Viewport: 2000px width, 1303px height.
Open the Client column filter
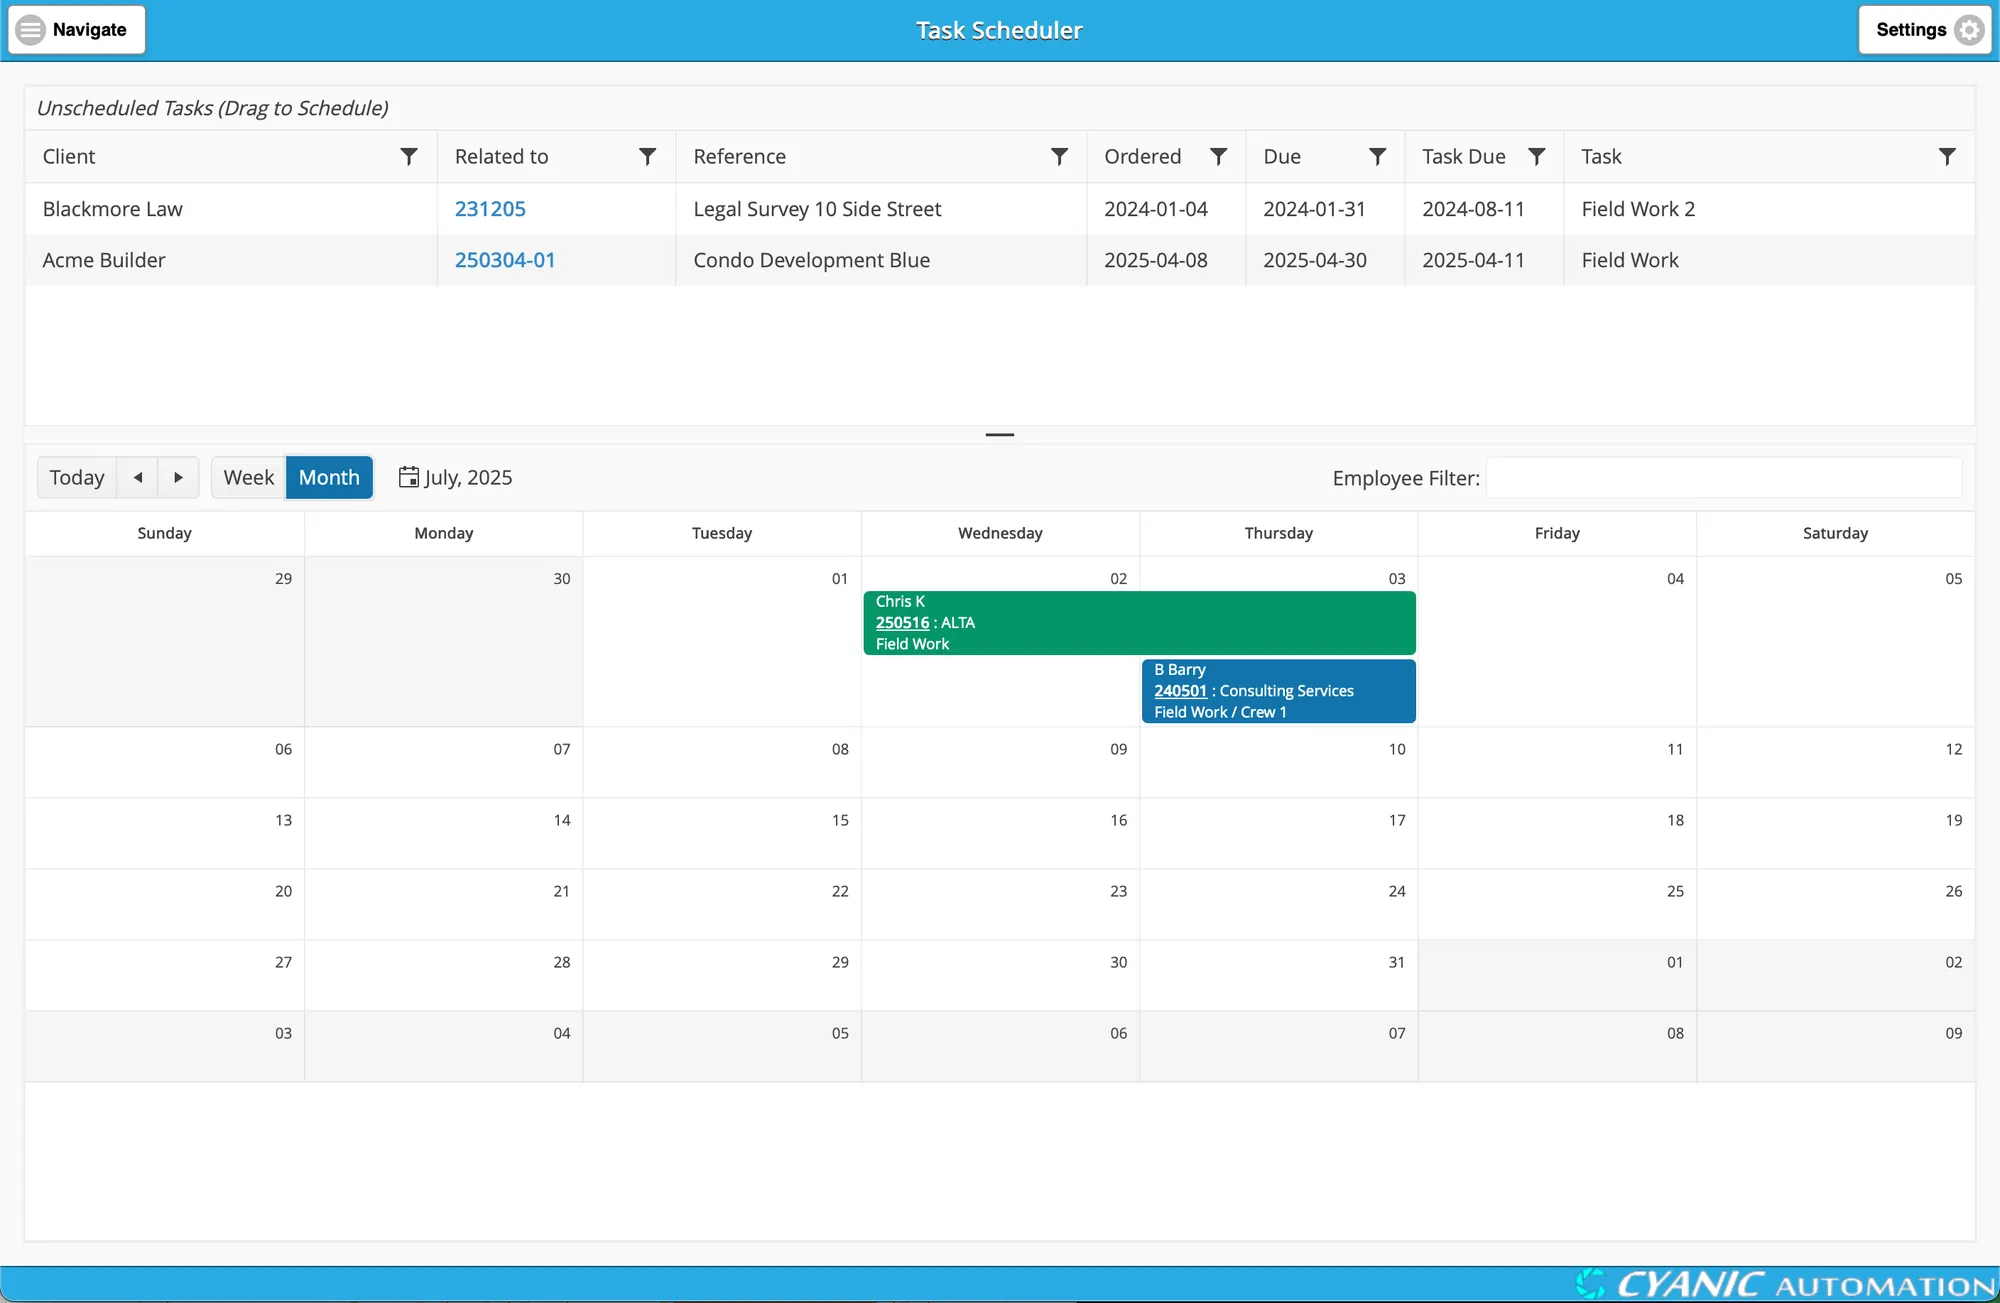(x=408, y=156)
